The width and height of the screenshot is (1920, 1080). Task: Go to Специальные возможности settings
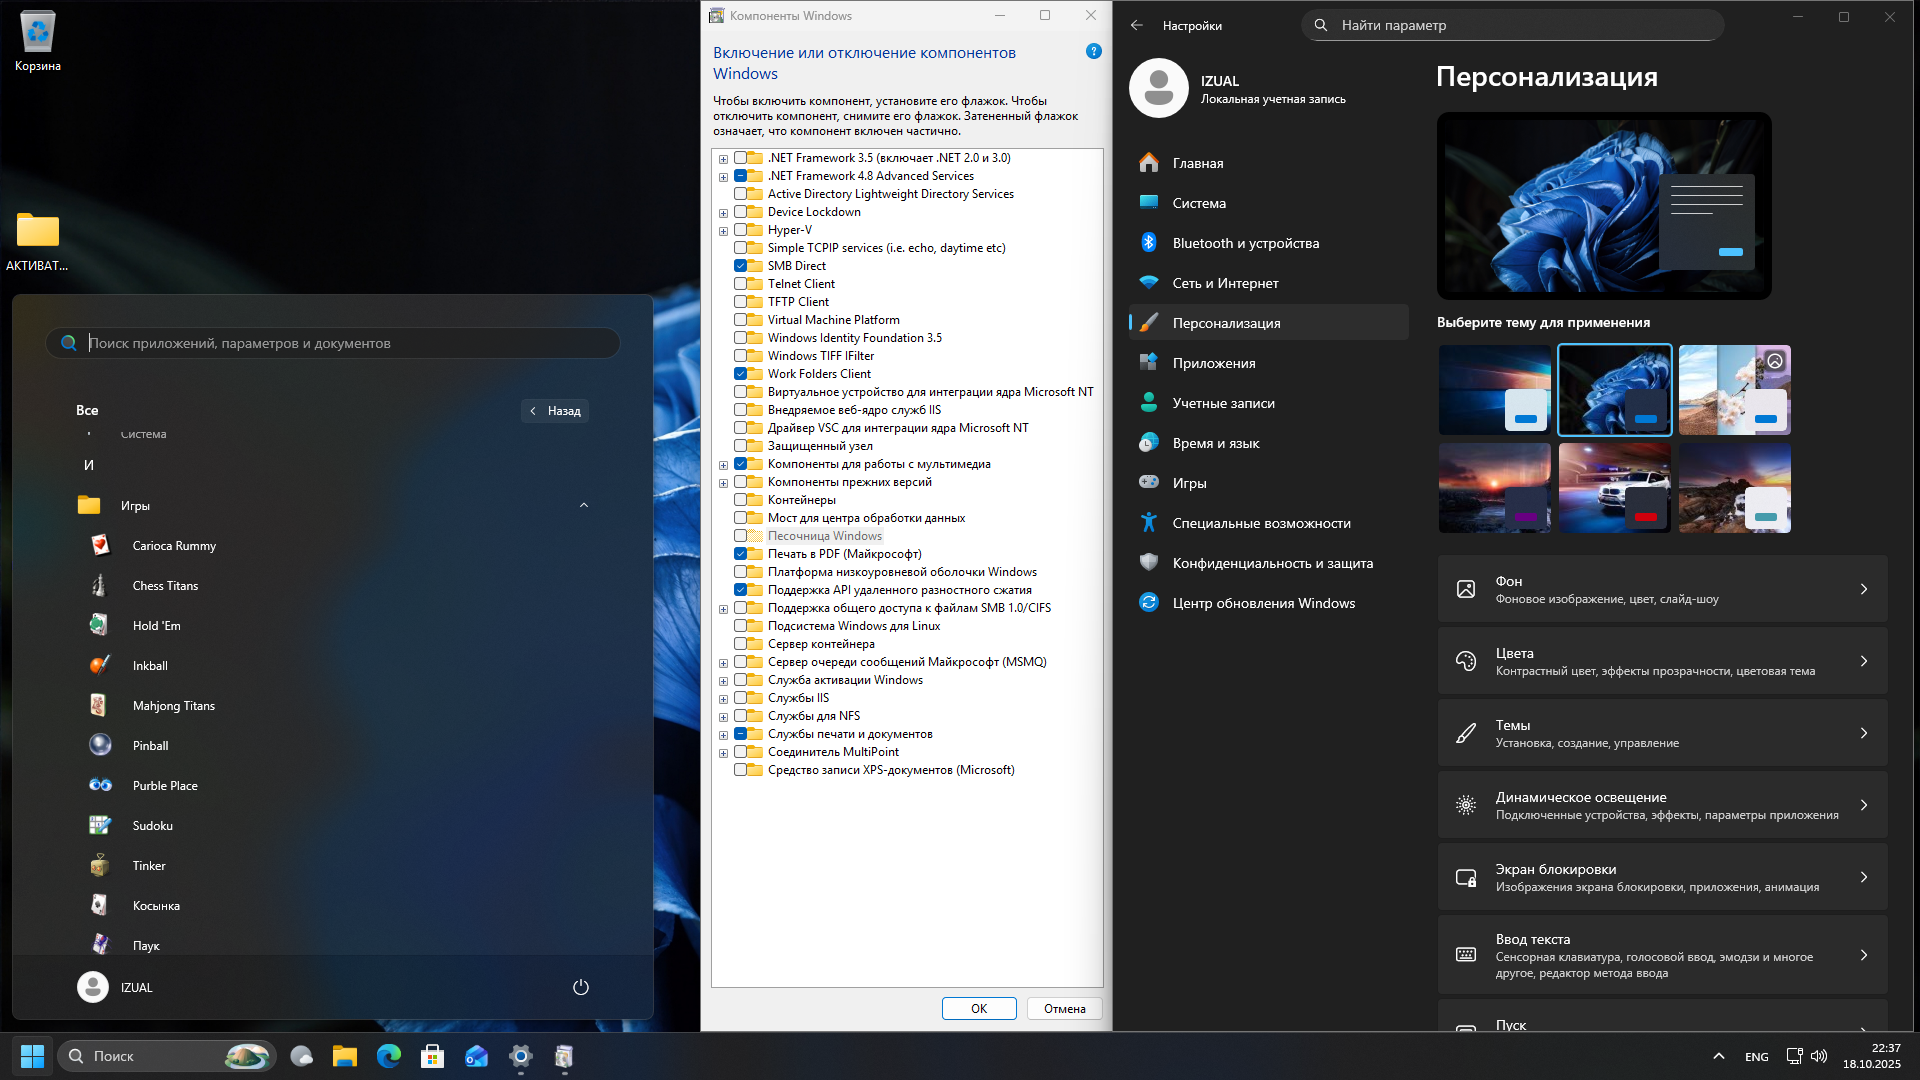click(1261, 523)
